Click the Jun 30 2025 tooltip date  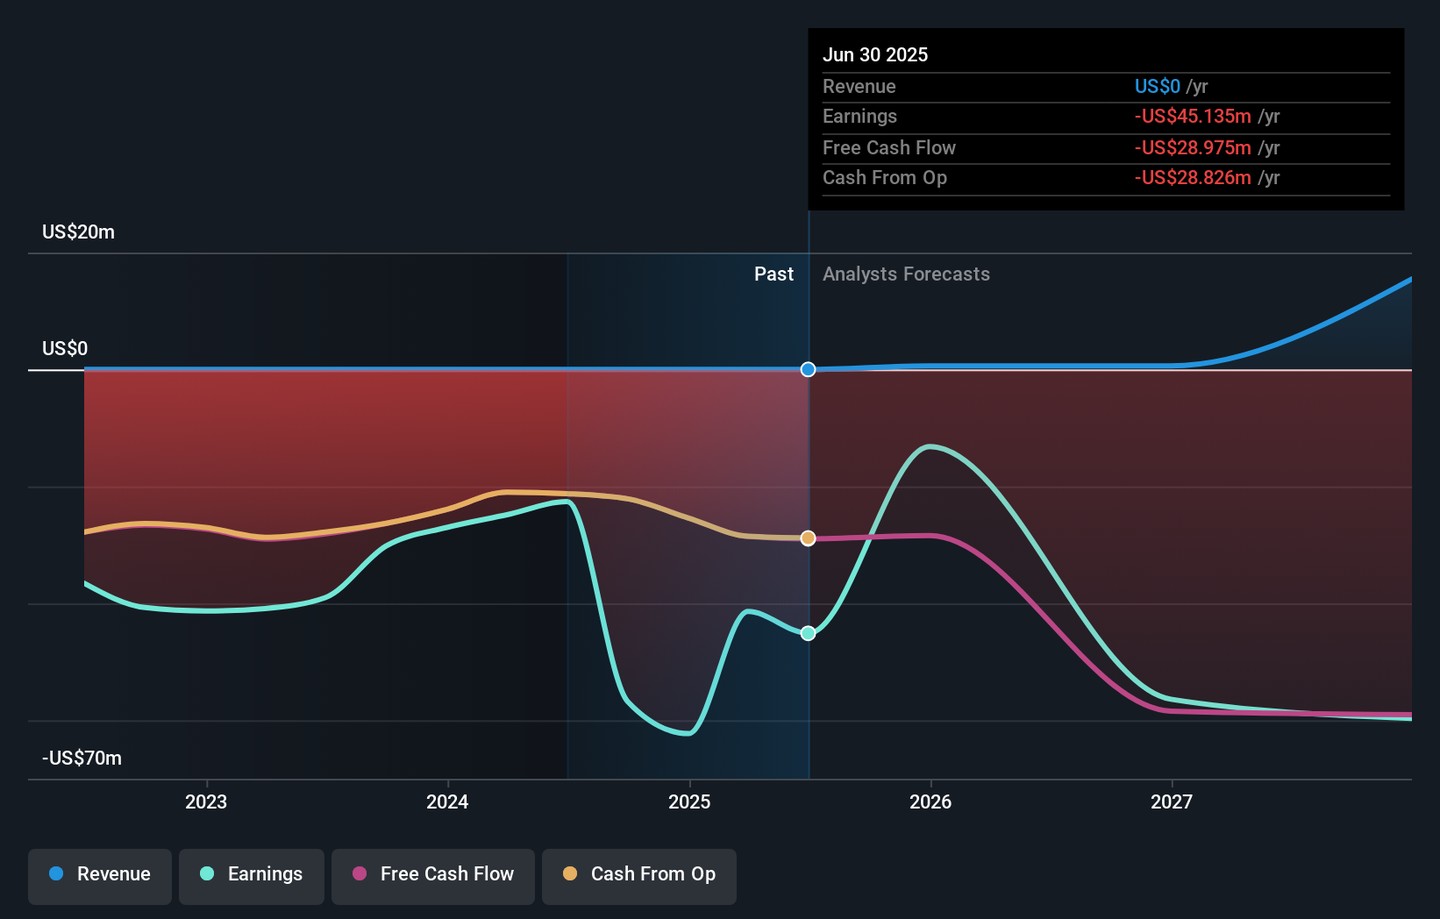tap(875, 55)
